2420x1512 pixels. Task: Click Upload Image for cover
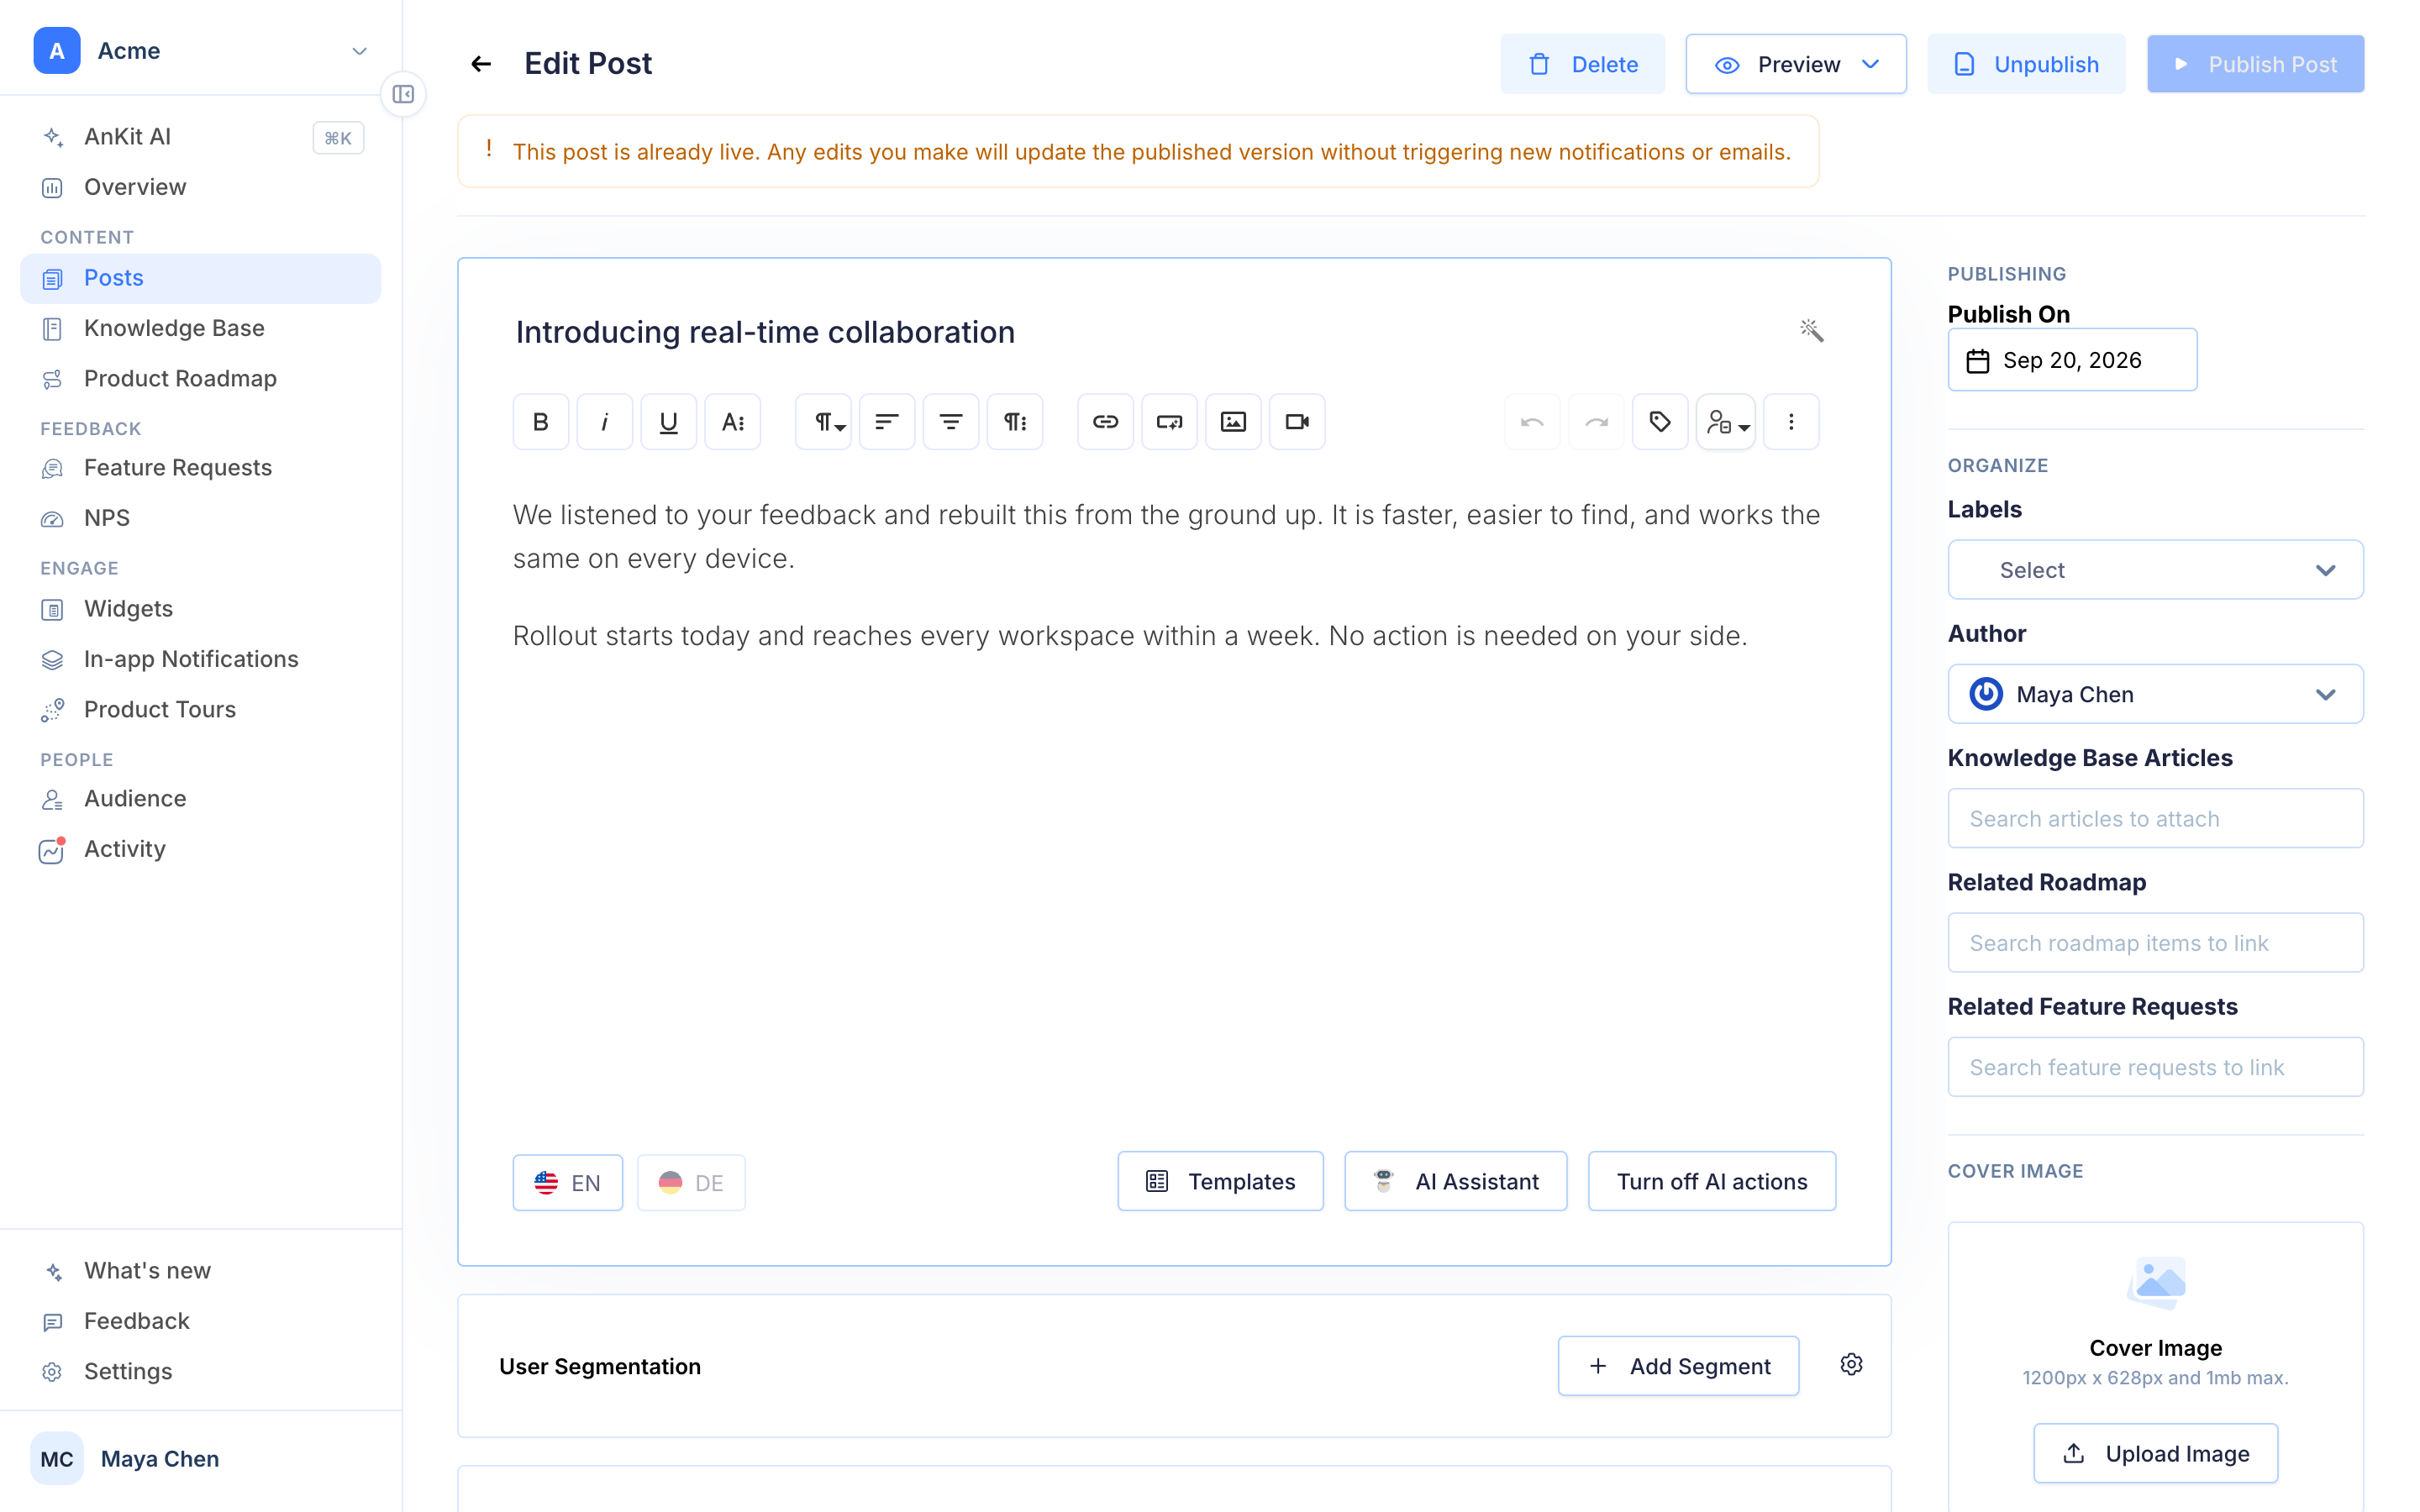pyautogui.click(x=2155, y=1453)
